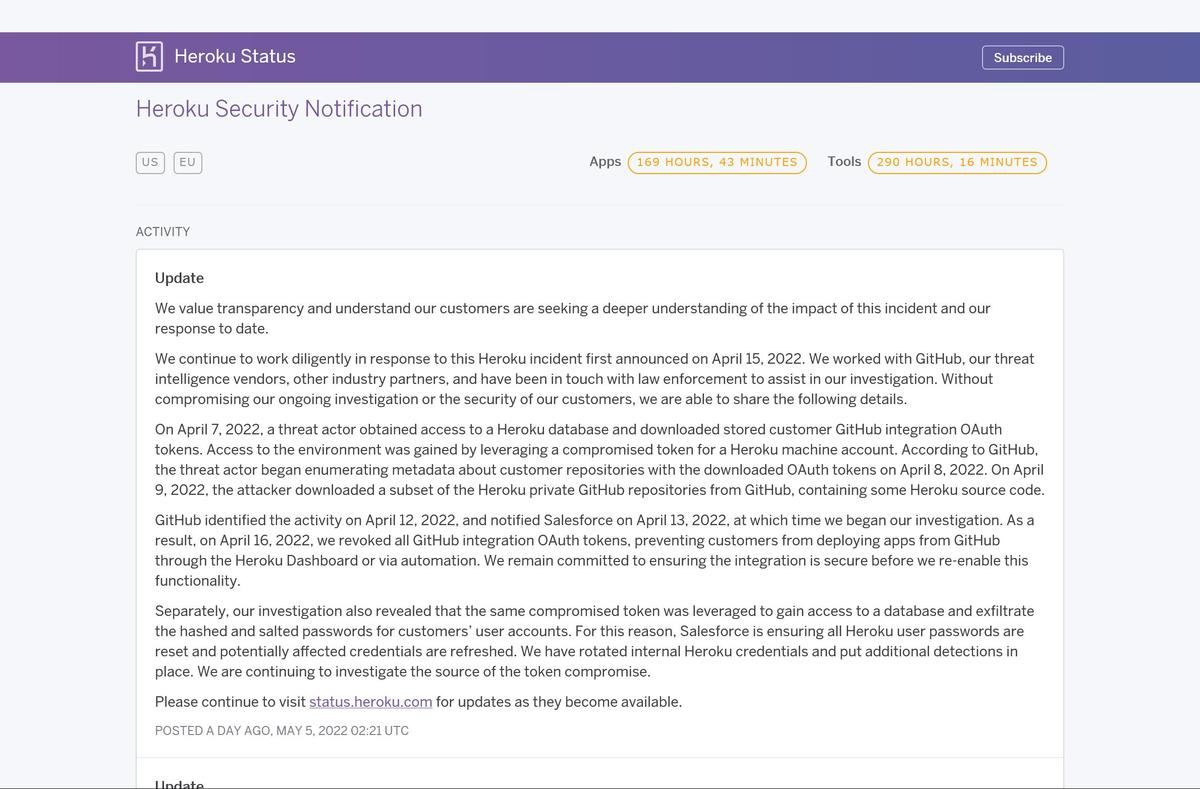
Task: Click the Heroku logo icon
Action: 149,56
